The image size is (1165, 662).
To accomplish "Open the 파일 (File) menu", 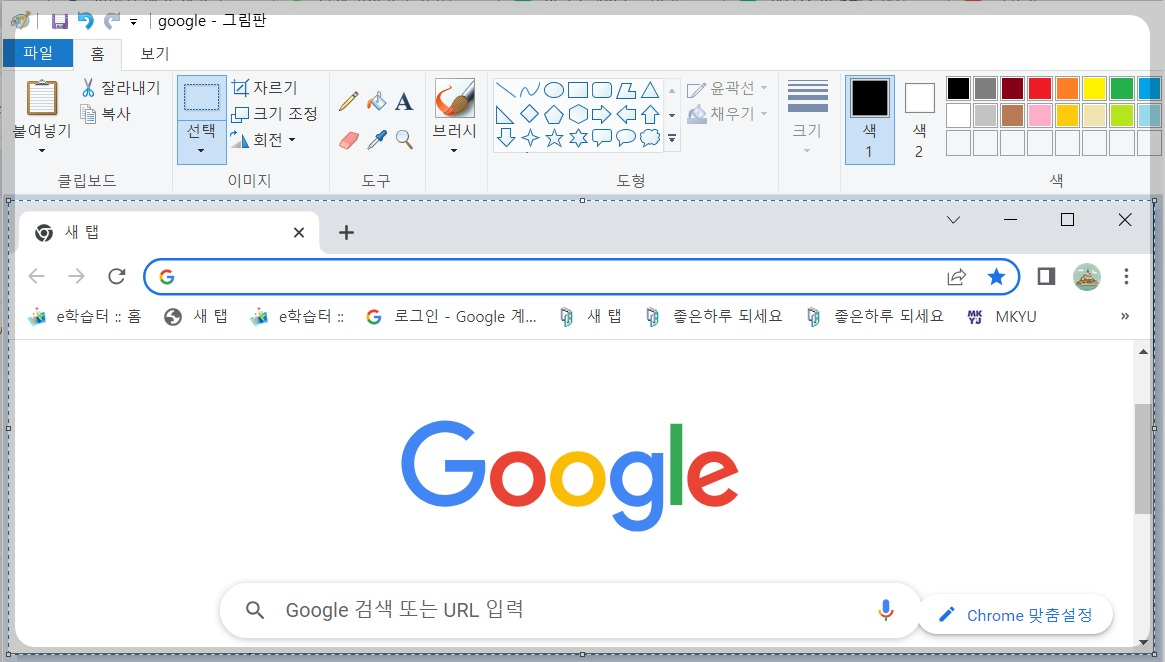I will tap(38, 53).
